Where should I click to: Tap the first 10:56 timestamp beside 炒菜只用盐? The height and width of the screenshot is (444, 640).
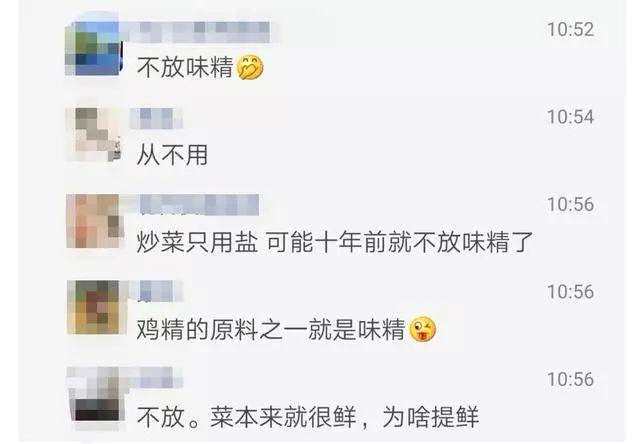[570, 204]
